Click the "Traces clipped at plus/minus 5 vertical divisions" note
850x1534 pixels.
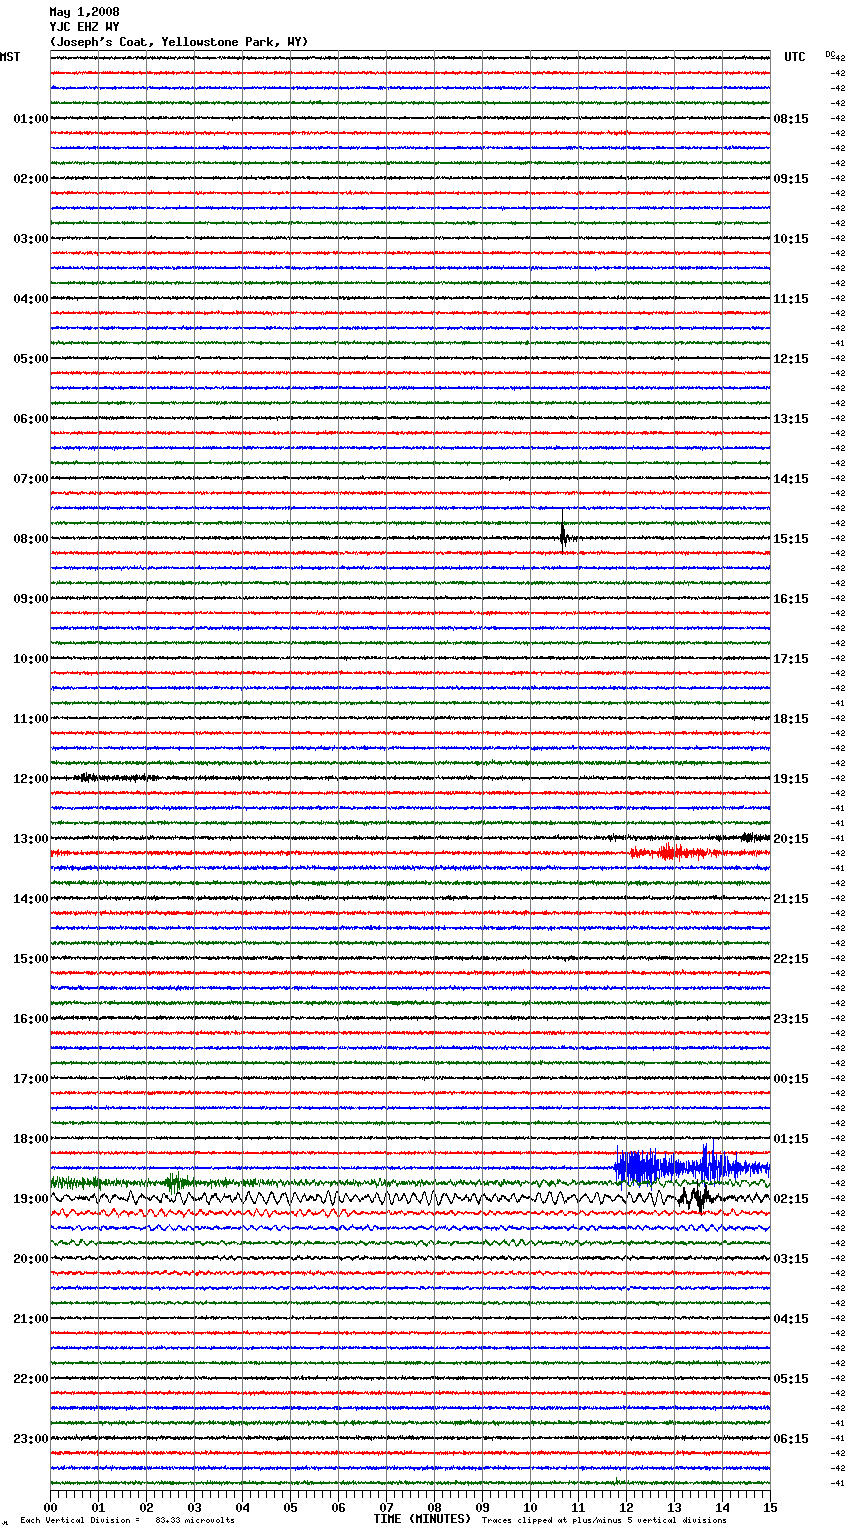pyautogui.click(x=604, y=1520)
